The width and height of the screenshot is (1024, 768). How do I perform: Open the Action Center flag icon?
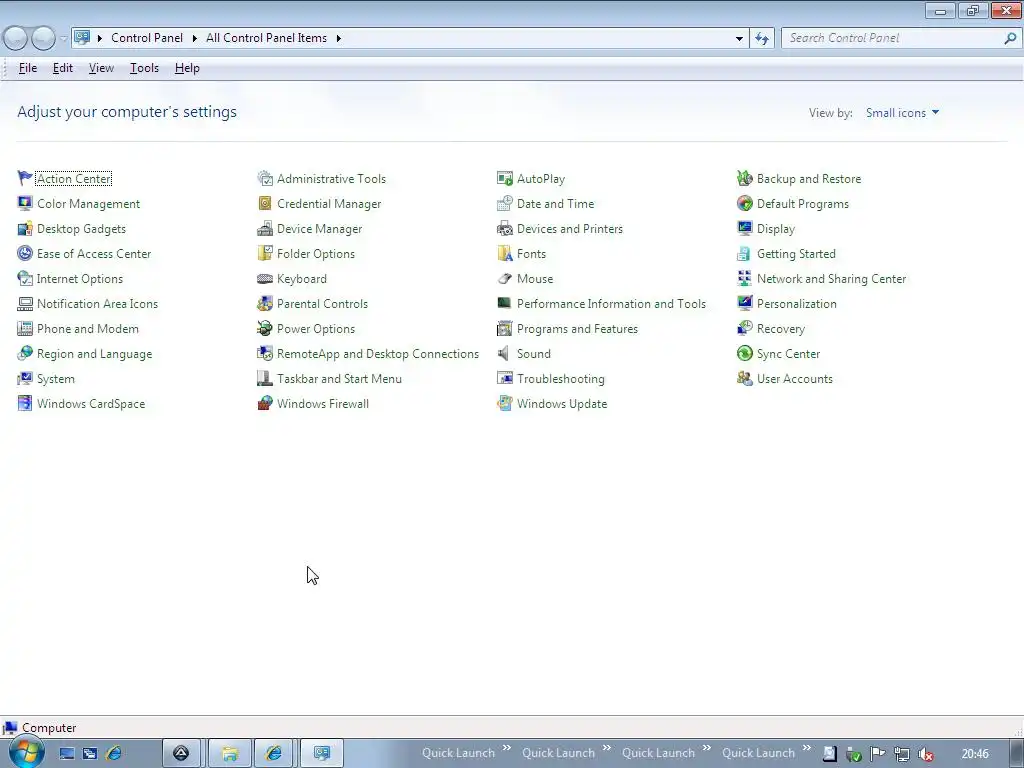(25, 178)
